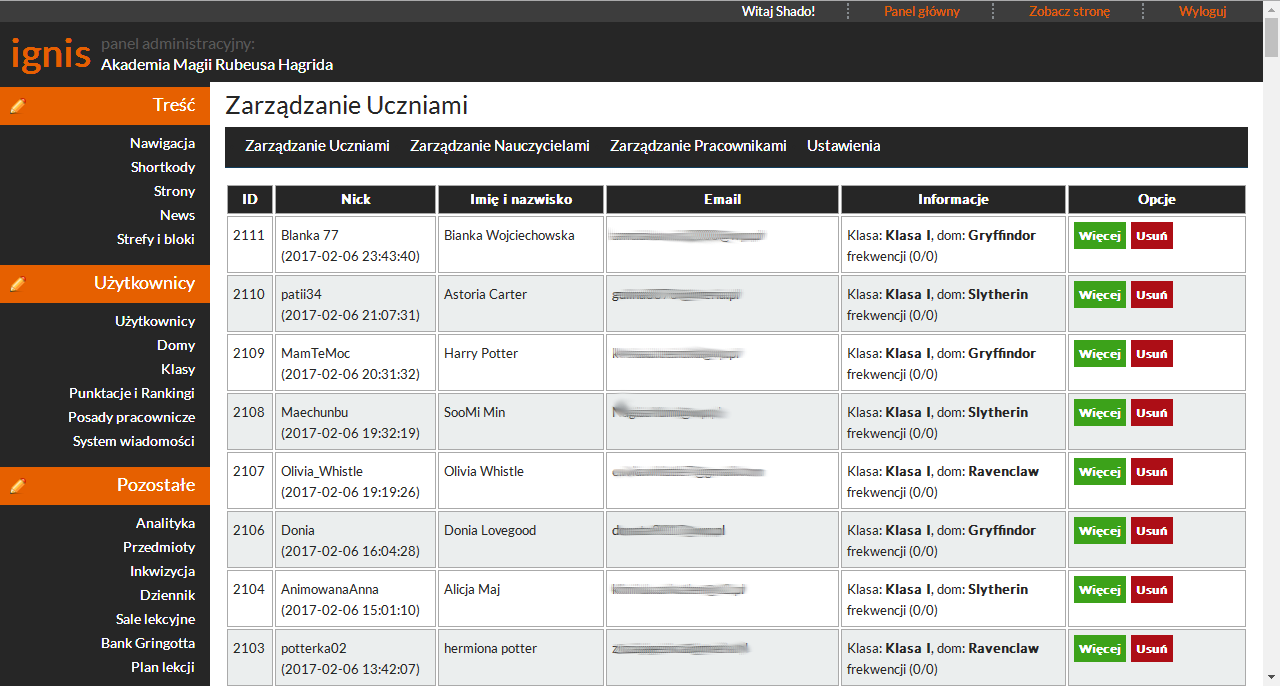1280x686 pixels.
Task: Open Zarządzanie Nauczycielami tab
Action: point(499,146)
